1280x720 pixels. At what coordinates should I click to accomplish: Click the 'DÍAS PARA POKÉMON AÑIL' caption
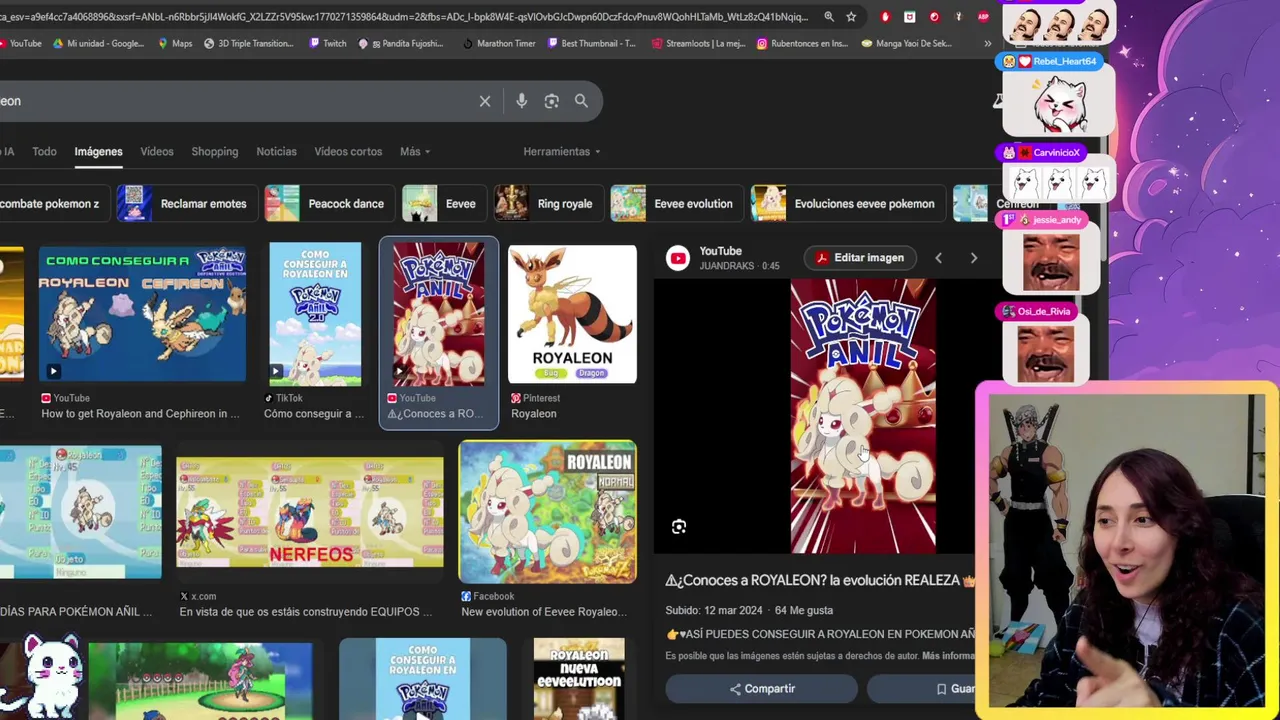pos(76,612)
